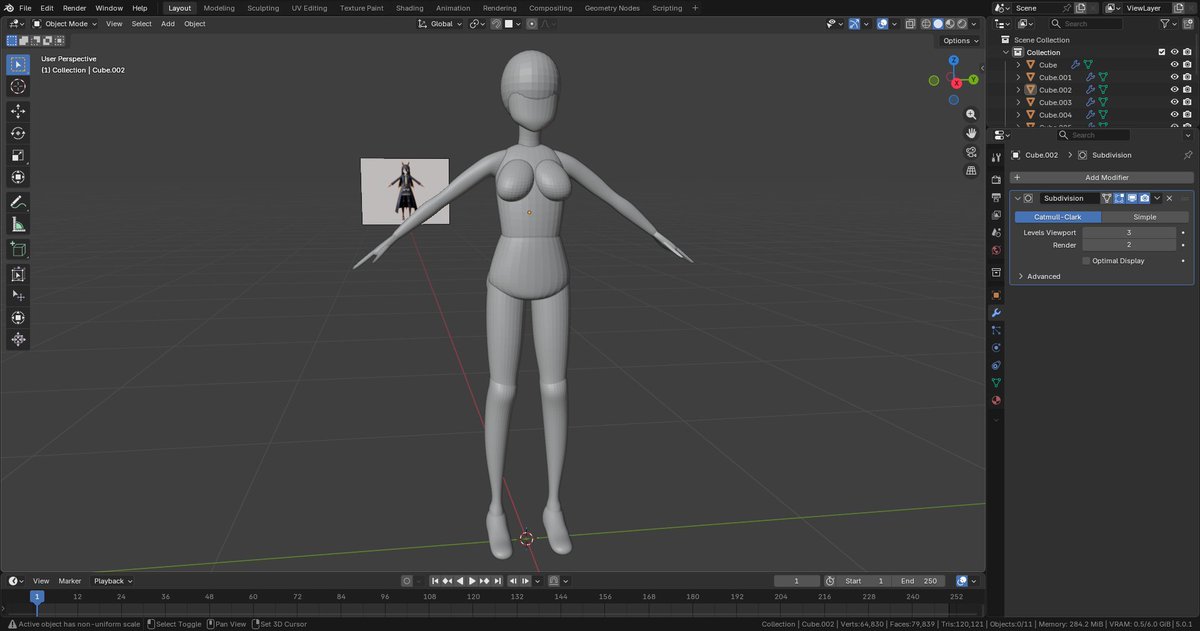Screen dimensions: 1200x631
Task: Click the pan hand viewport gizmo
Action: [971, 133]
